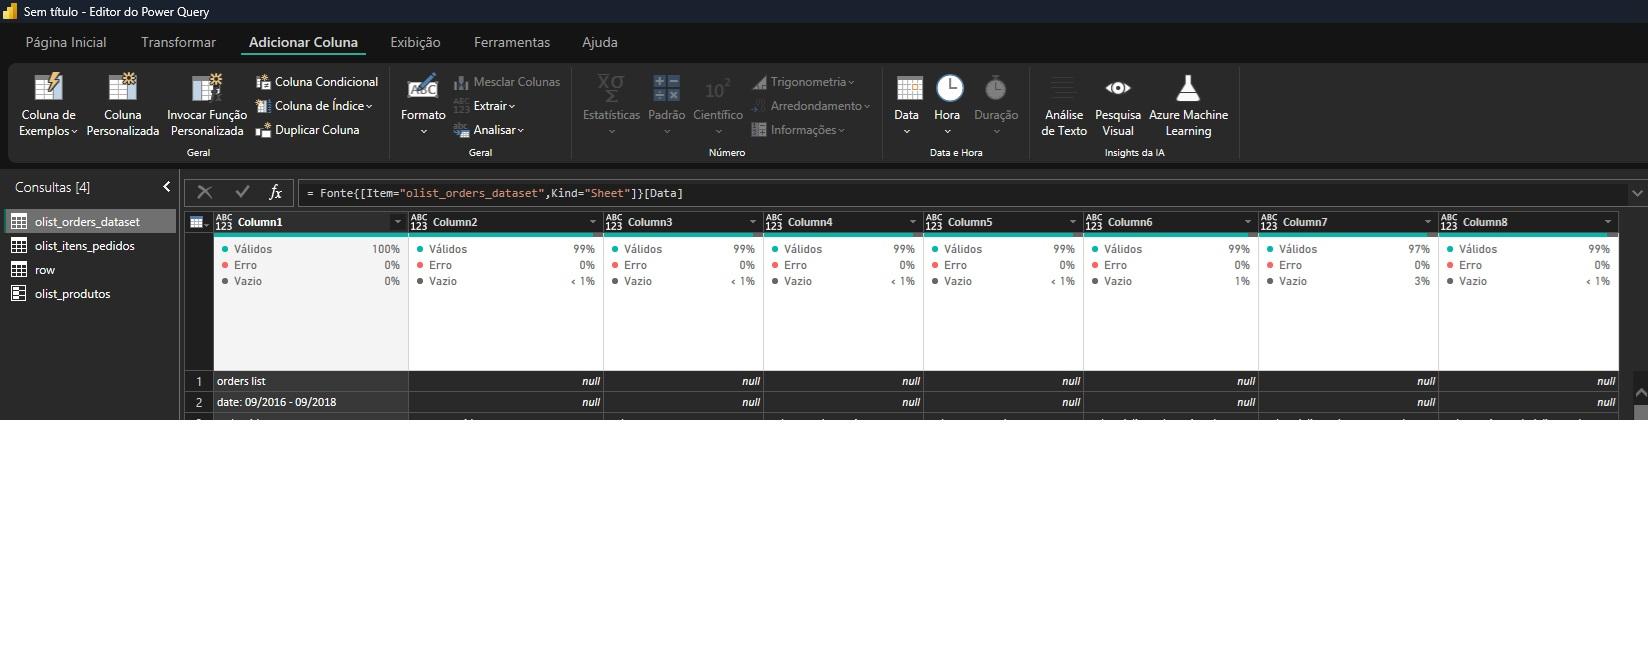The image size is (1648, 648).
Task: Select olist_orders_dataset query
Action: click(x=90, y=222)
